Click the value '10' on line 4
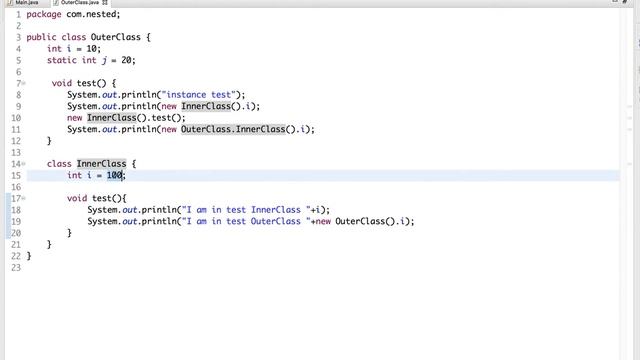 tap(91, 49)
